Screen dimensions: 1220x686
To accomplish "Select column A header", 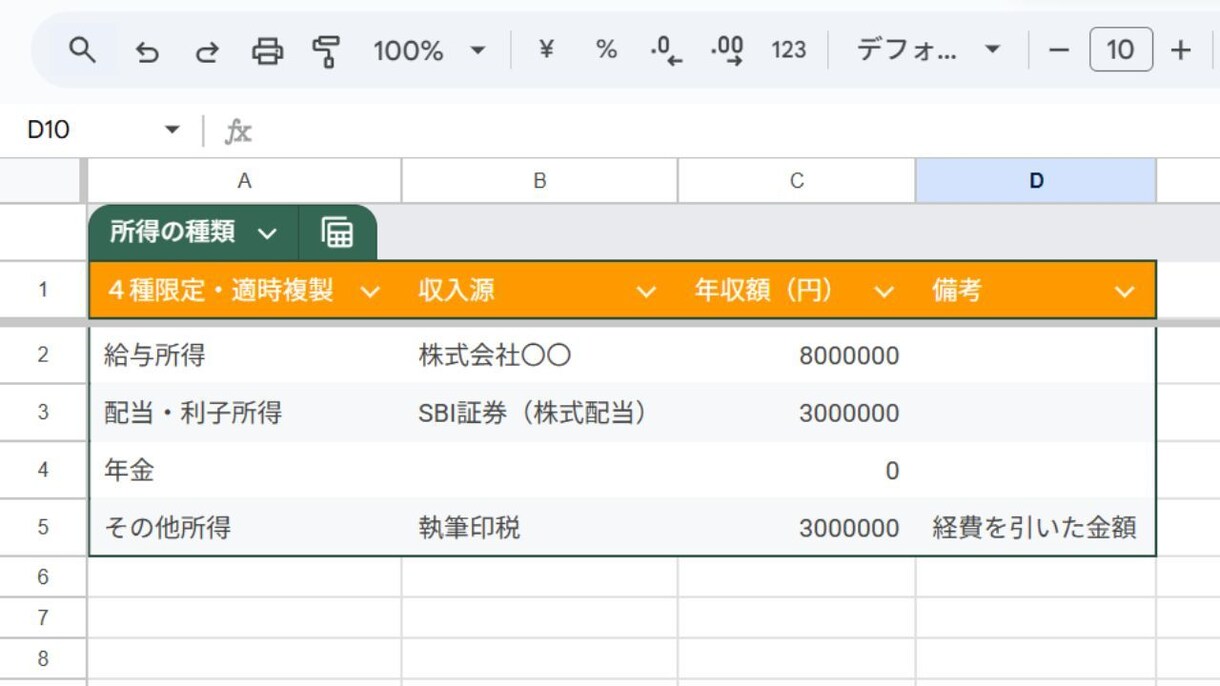I will click(244, 181).
